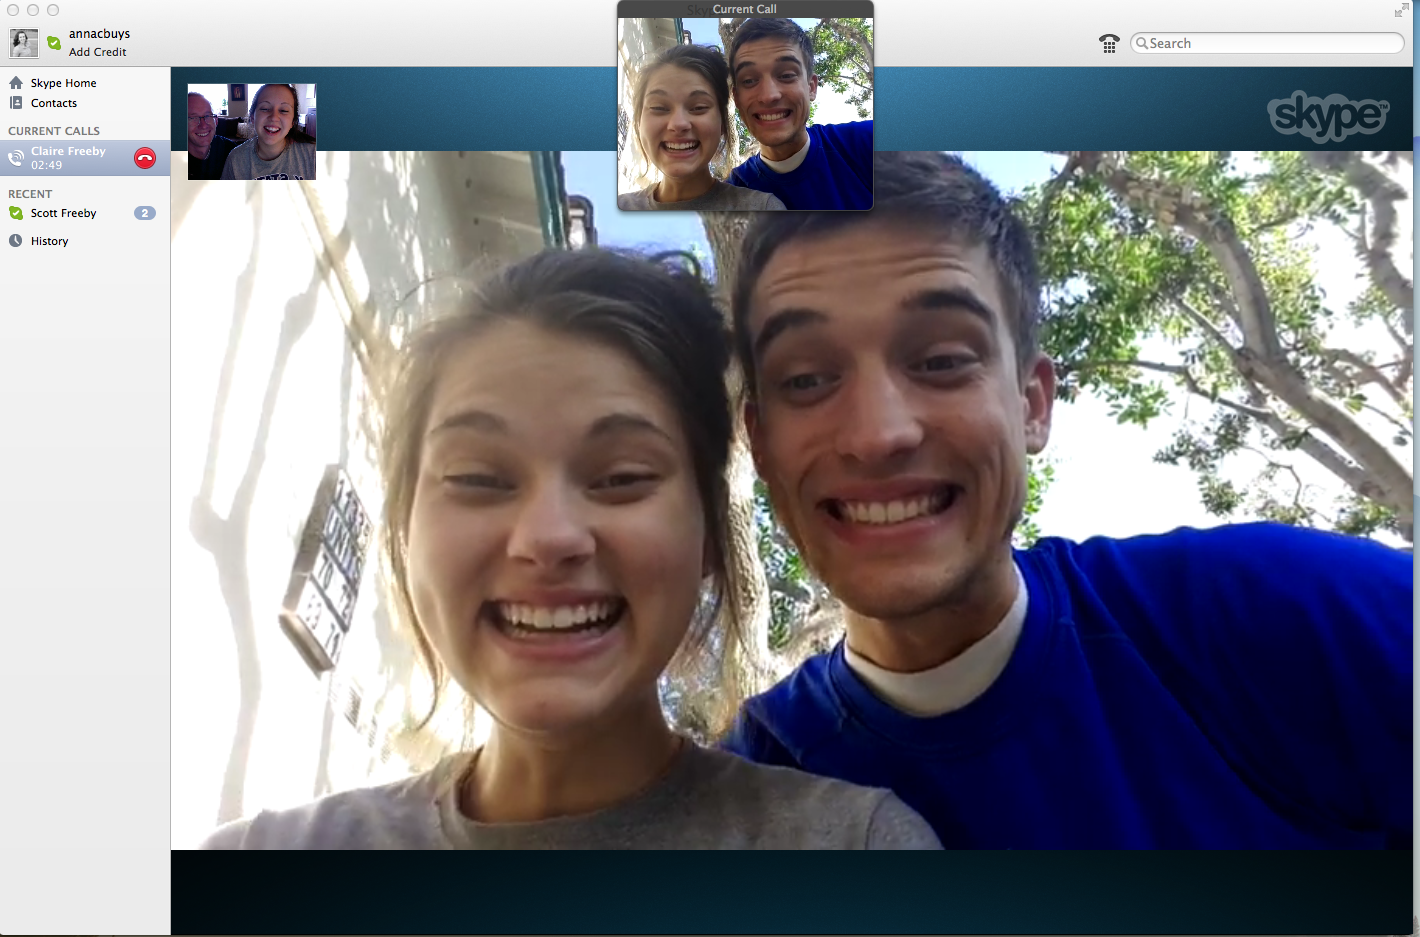Image resolution: width=1420 pixels, height=937 pixels.
Task: Open the status menu beside annacbuys
Action: (54, 43)
